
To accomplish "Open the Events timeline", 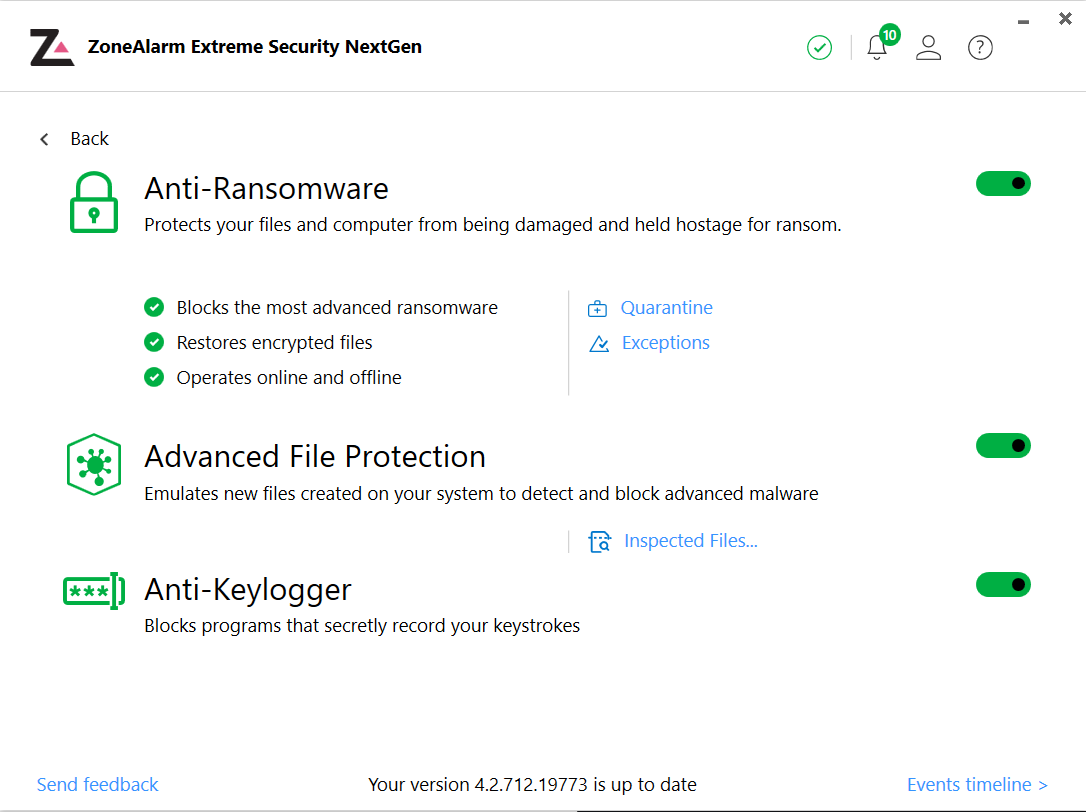I will pos(977,785).
